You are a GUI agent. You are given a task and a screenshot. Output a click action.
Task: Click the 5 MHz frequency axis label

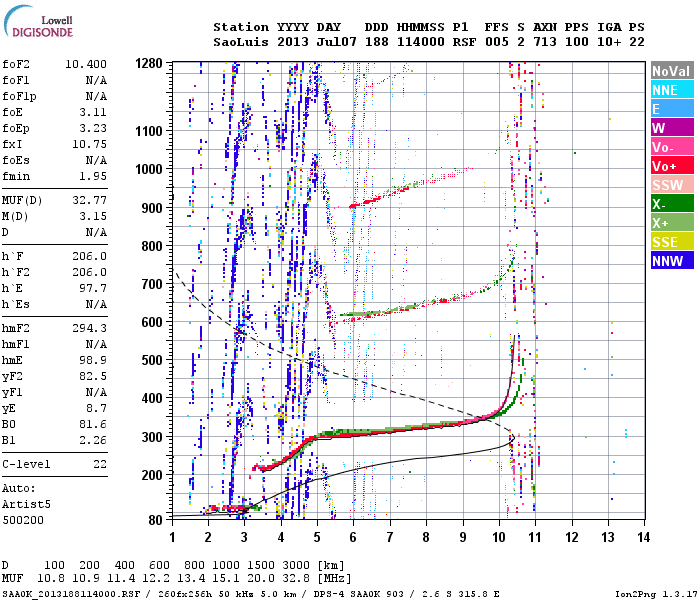[x=317, y=538]
